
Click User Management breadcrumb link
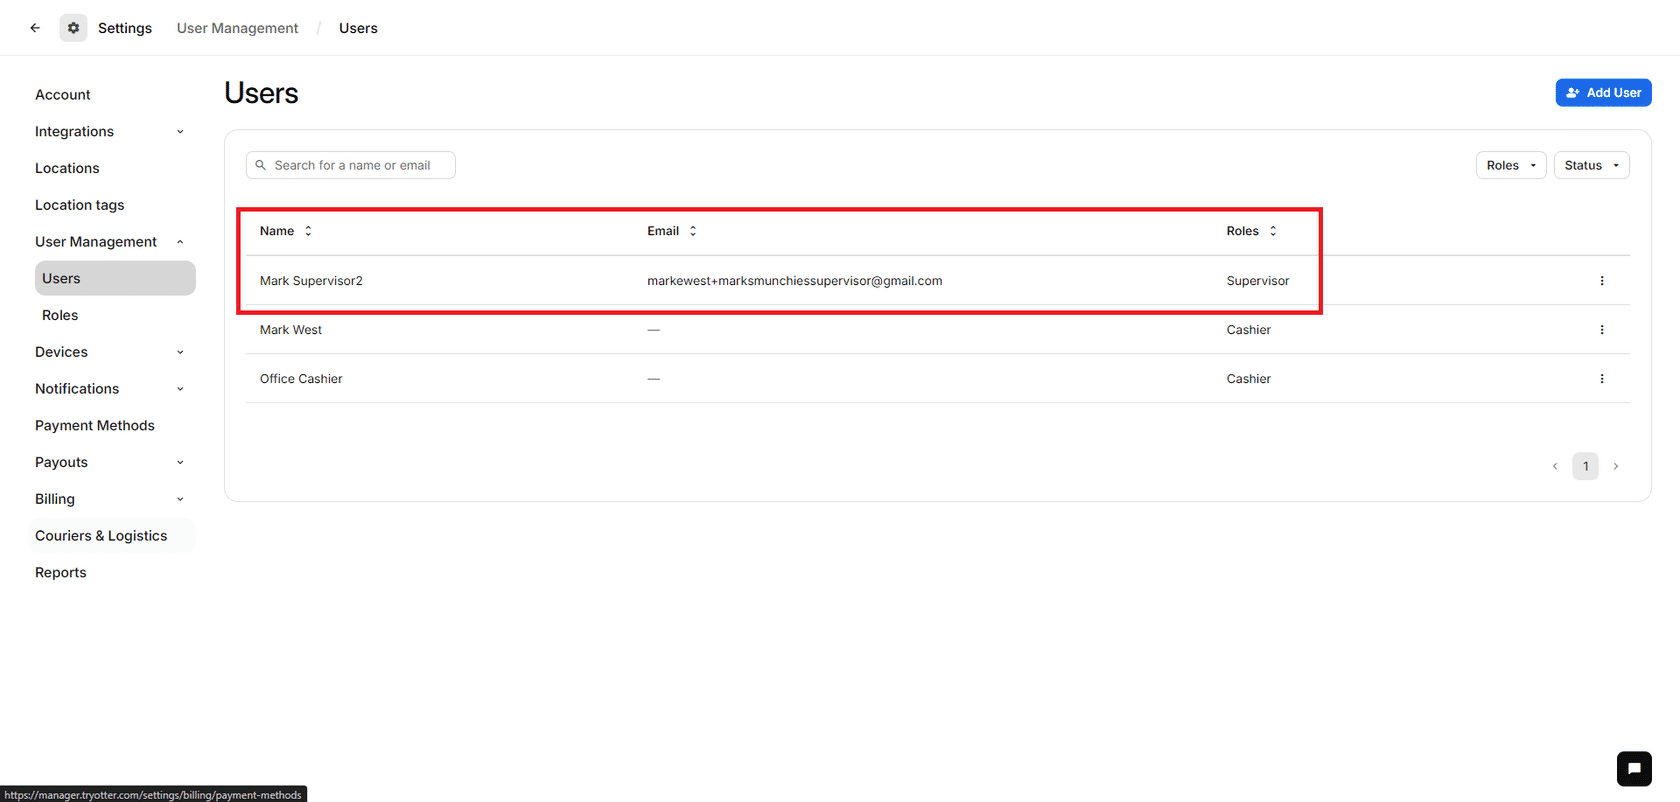[237, 28]
